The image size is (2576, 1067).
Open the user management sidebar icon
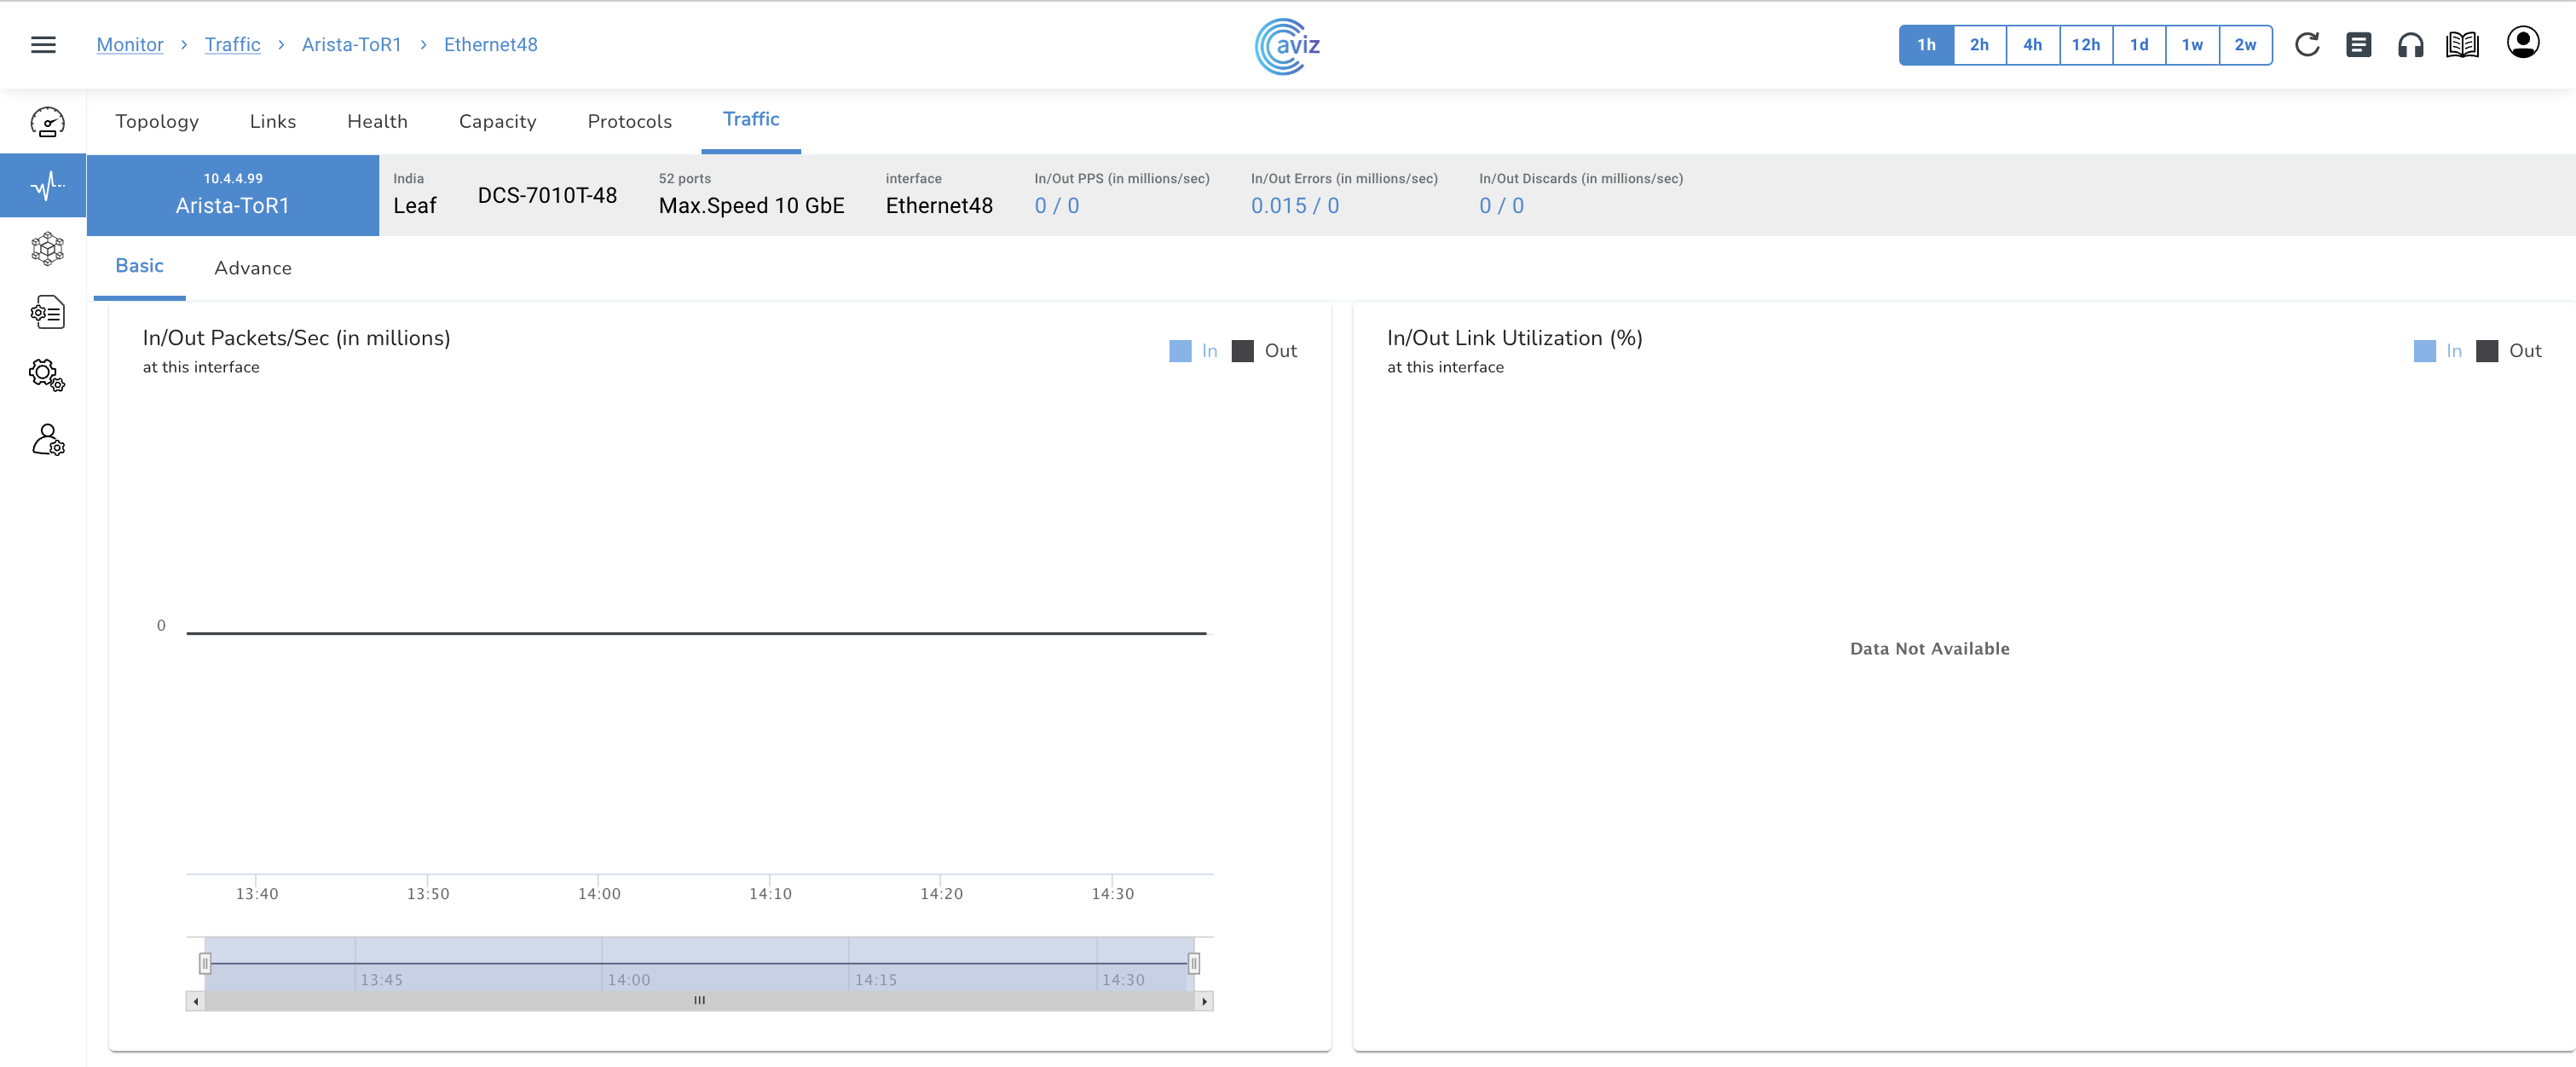47,440
